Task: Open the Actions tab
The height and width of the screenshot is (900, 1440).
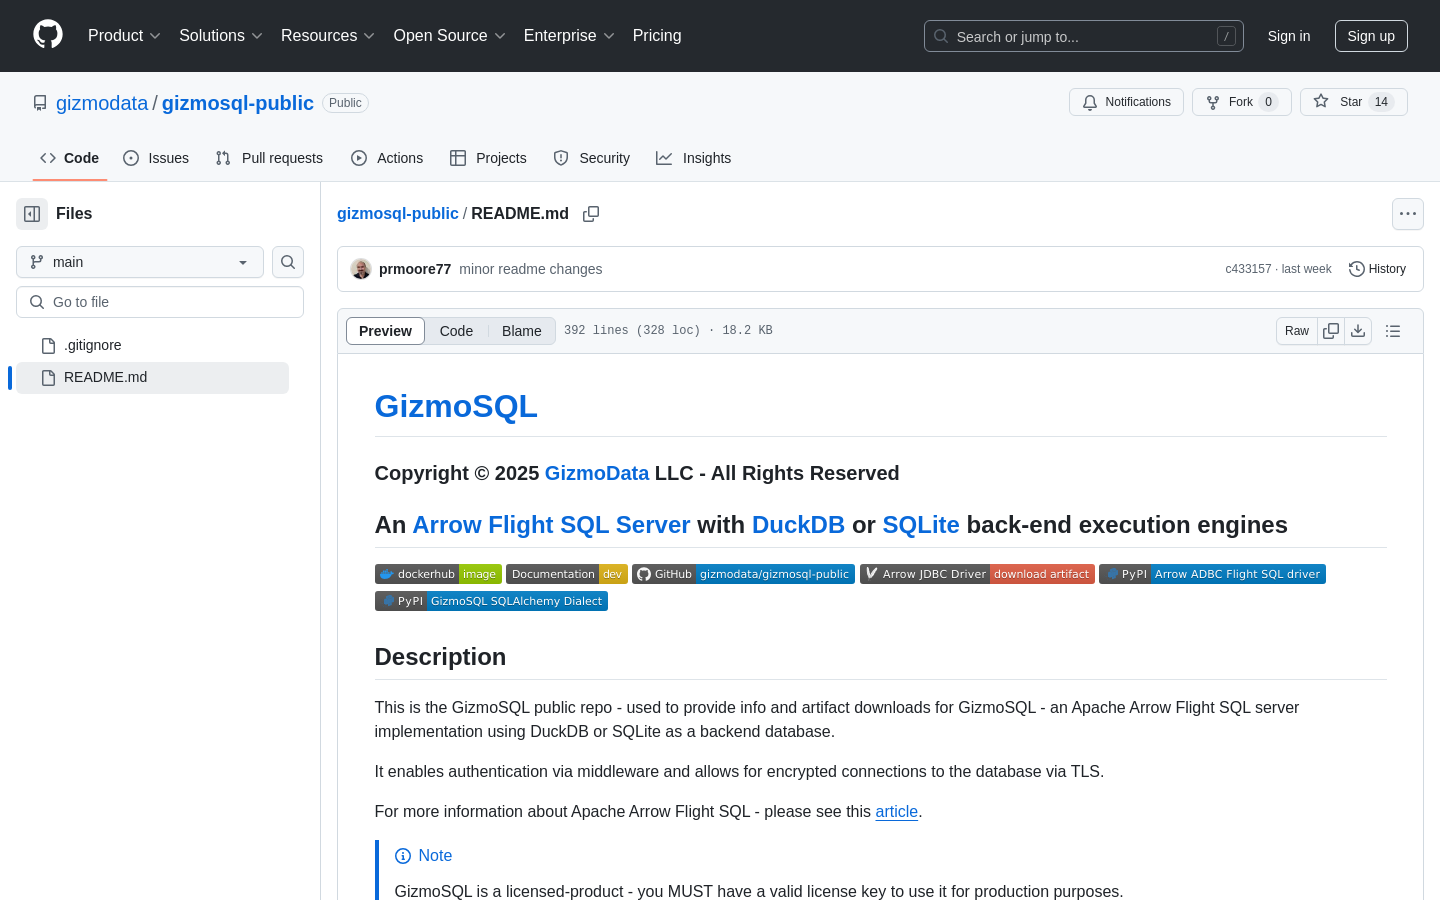Action: (387, 158)
